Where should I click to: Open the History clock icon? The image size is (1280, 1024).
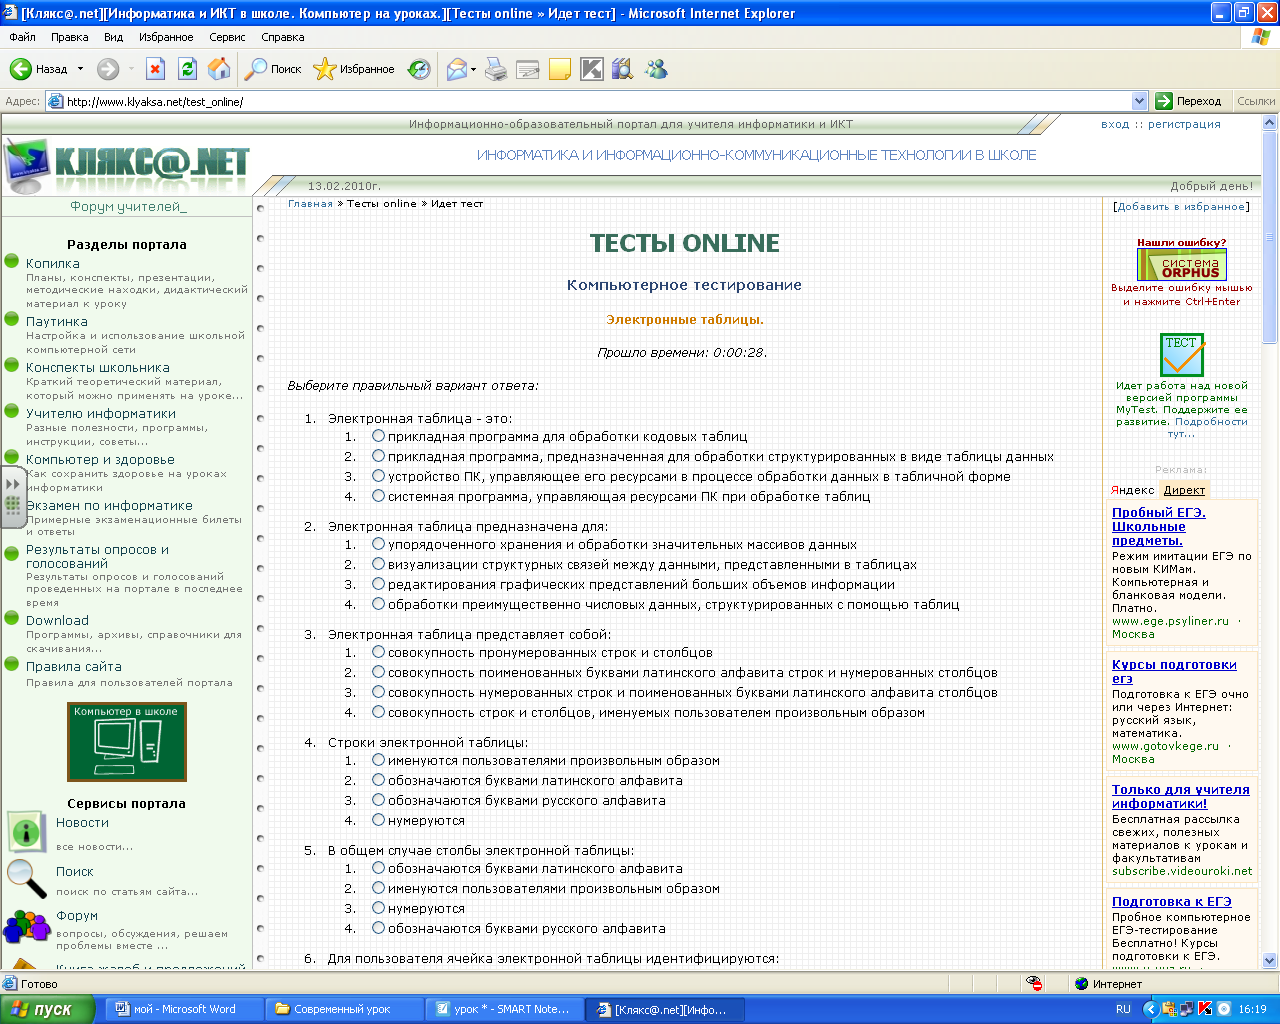420,69
